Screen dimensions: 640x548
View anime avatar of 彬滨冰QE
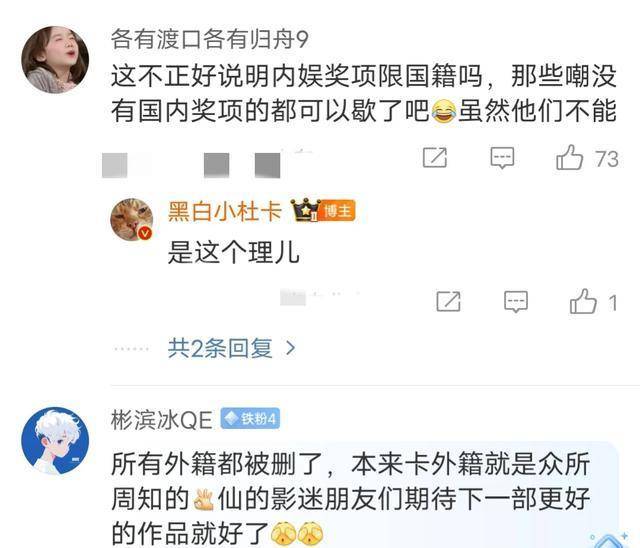(55, 441)
